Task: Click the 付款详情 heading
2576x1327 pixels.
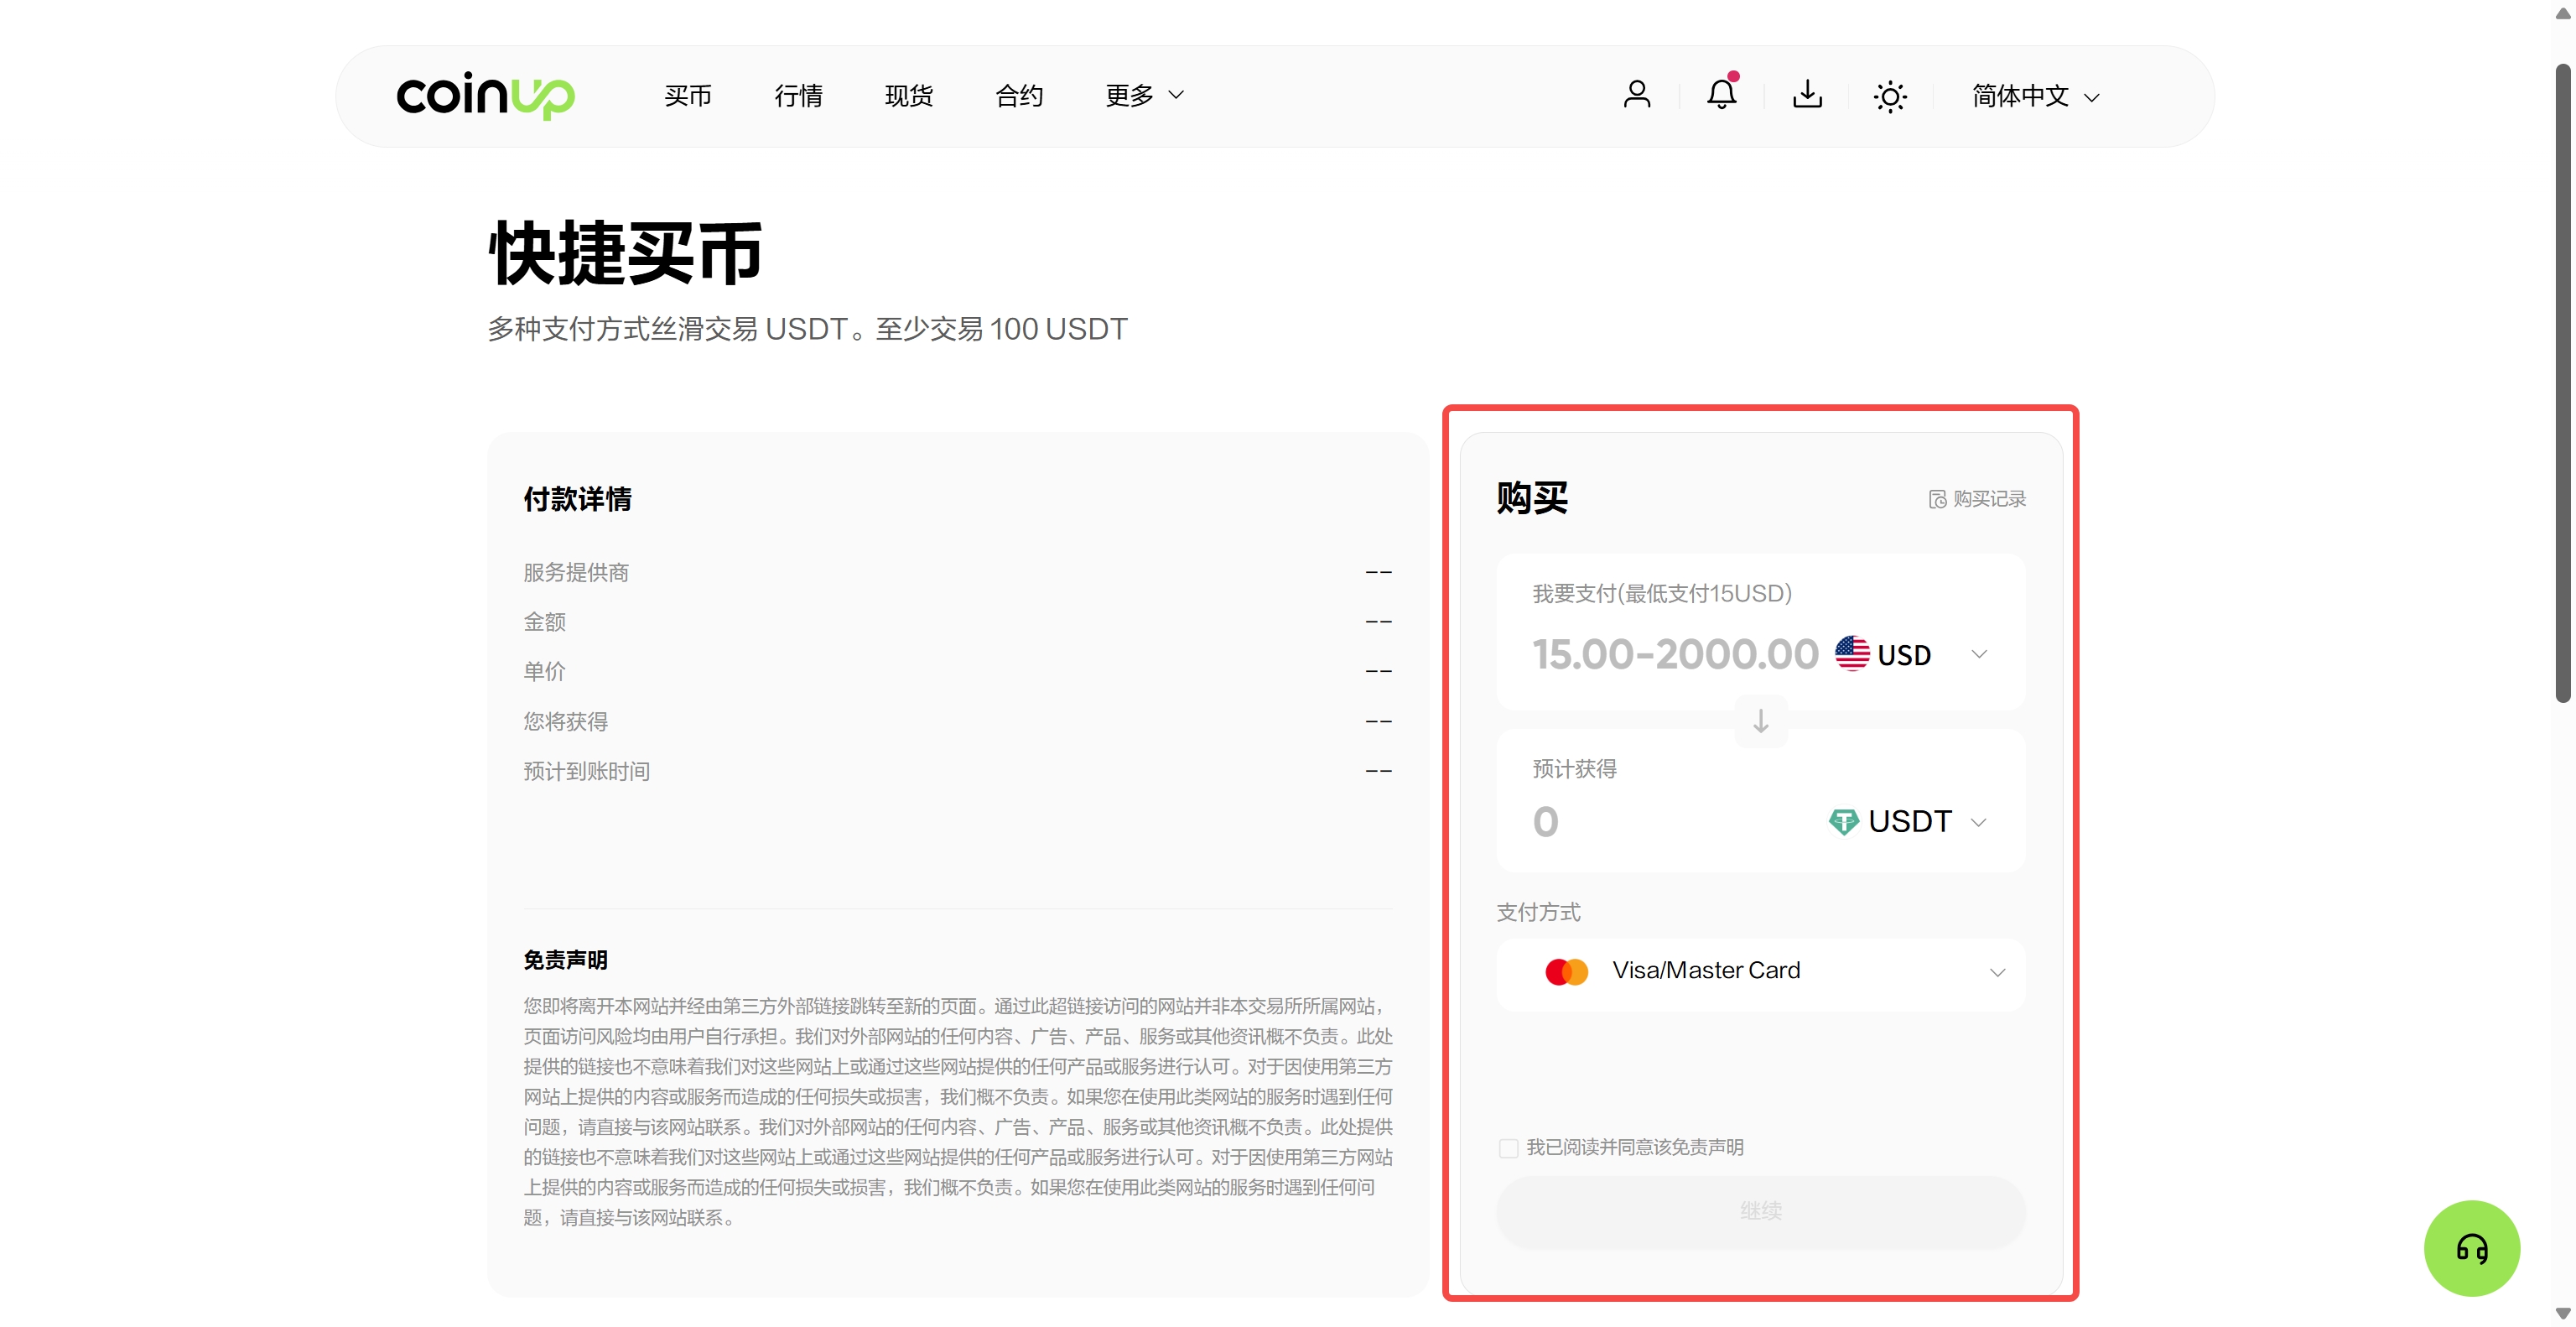Action: (x=577, y=499)
